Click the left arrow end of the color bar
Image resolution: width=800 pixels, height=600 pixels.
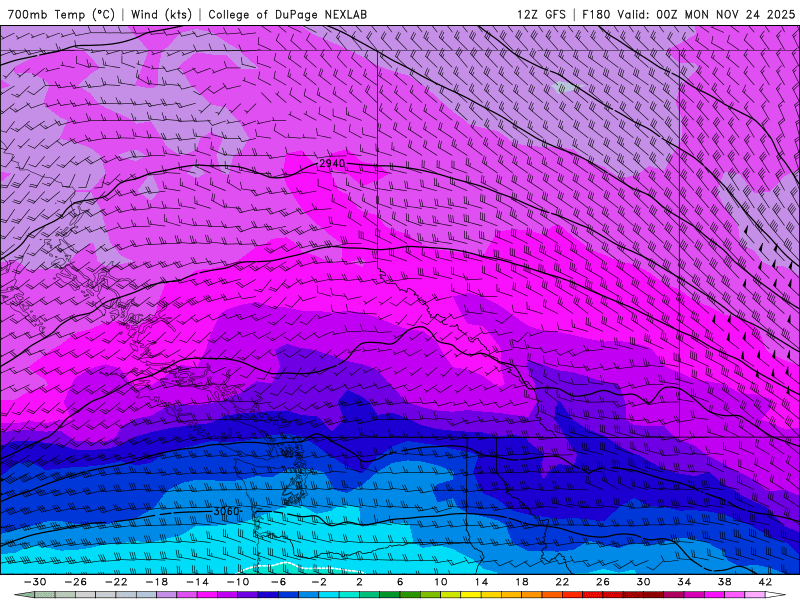[x=24, y=595]
